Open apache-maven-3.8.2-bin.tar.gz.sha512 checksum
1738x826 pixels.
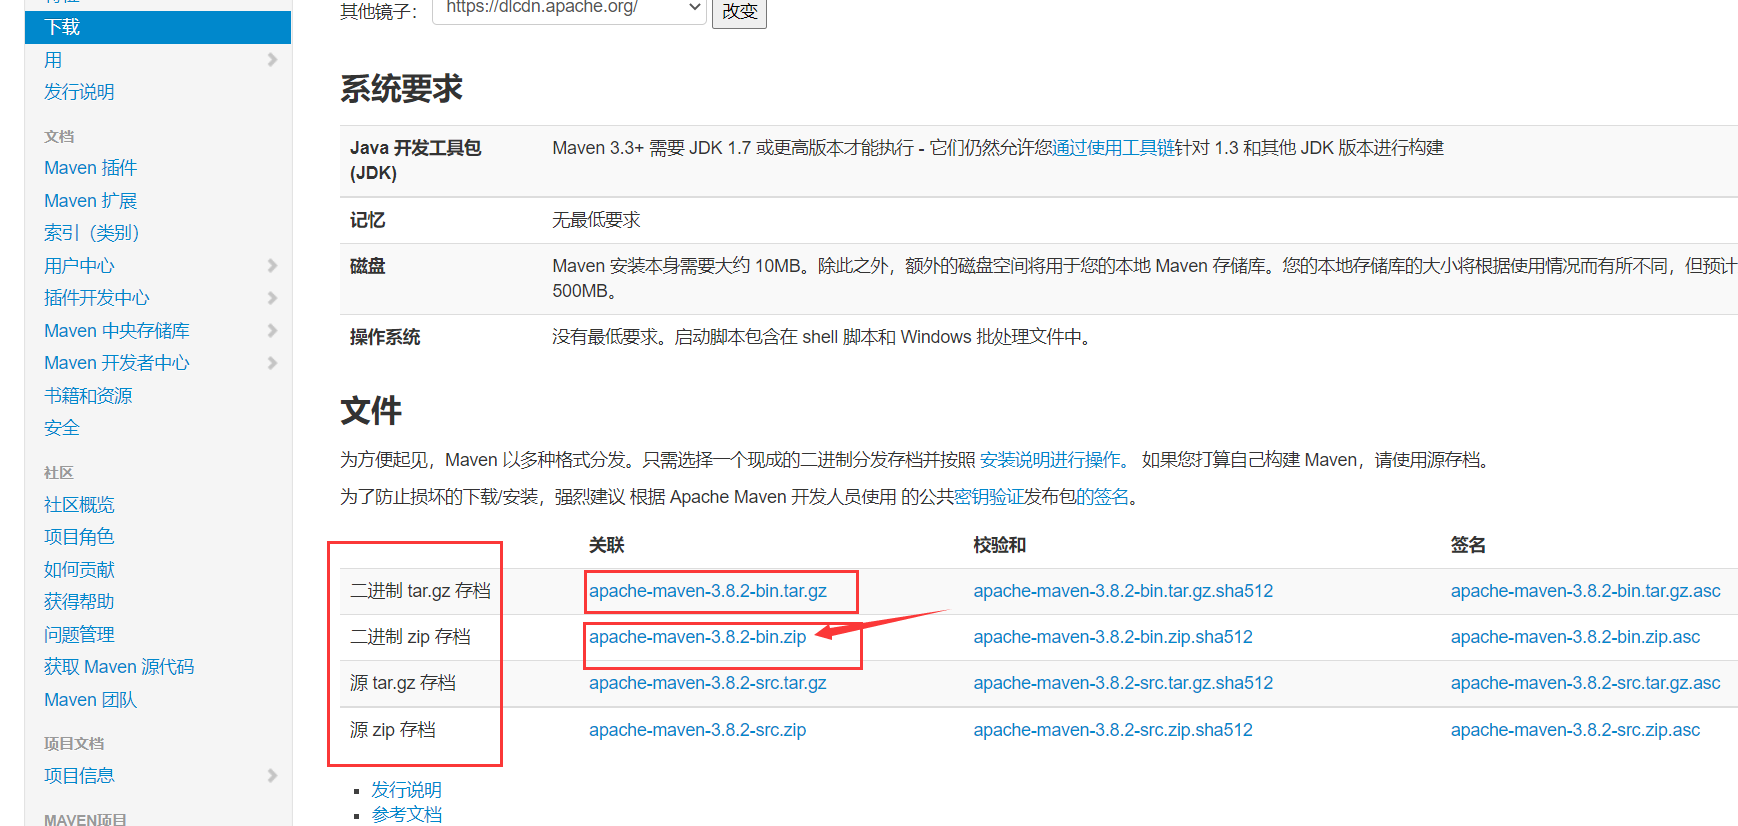(x=1123, y=591)
